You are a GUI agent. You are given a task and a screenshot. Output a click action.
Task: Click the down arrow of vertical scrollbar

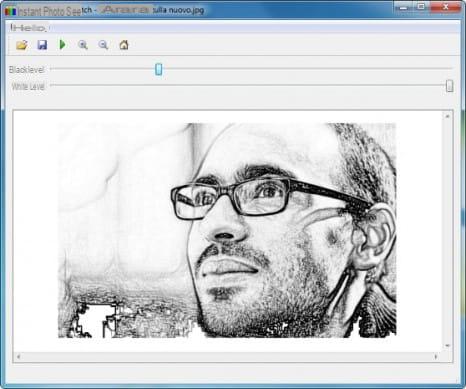[447, 346]
